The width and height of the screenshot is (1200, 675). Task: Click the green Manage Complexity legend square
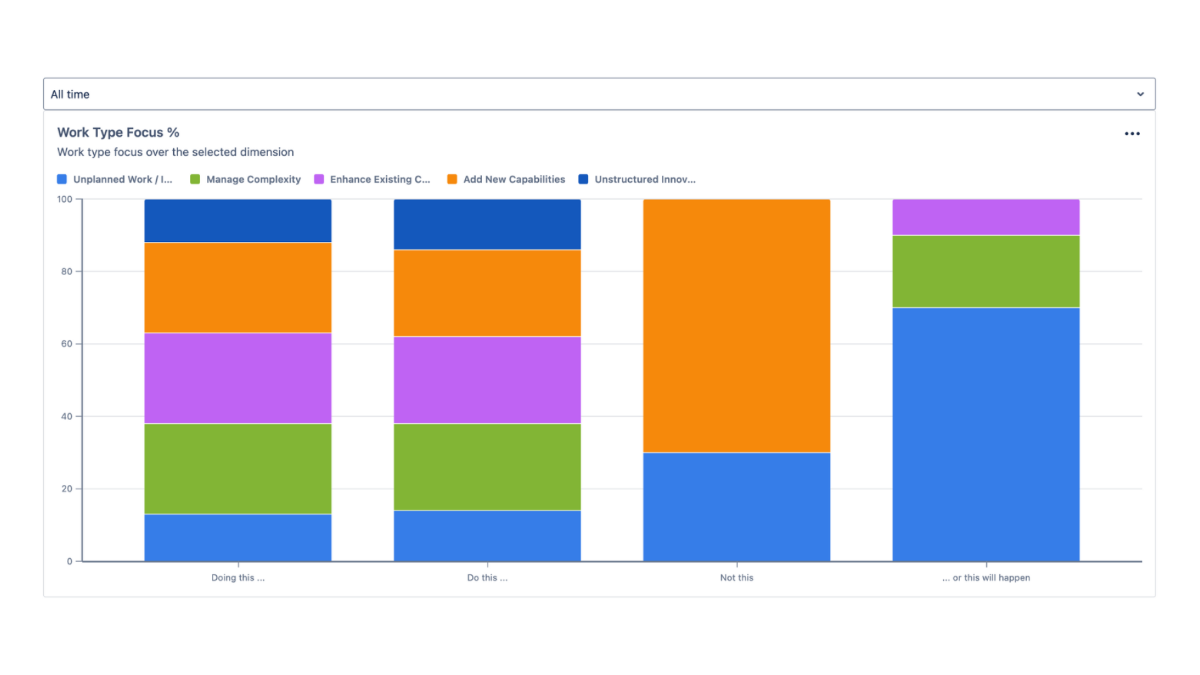tap(195, 180)
